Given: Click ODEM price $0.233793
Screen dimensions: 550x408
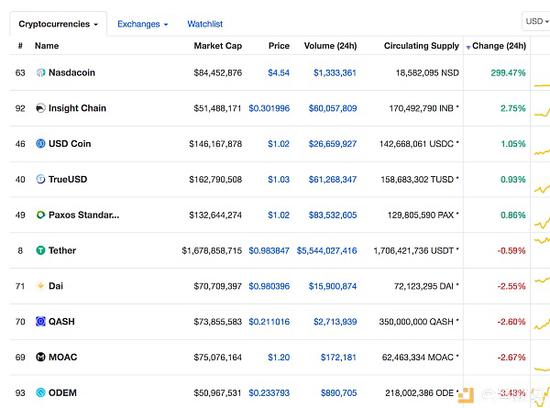Looking at the screenshot, I should (x=269, y=393).
